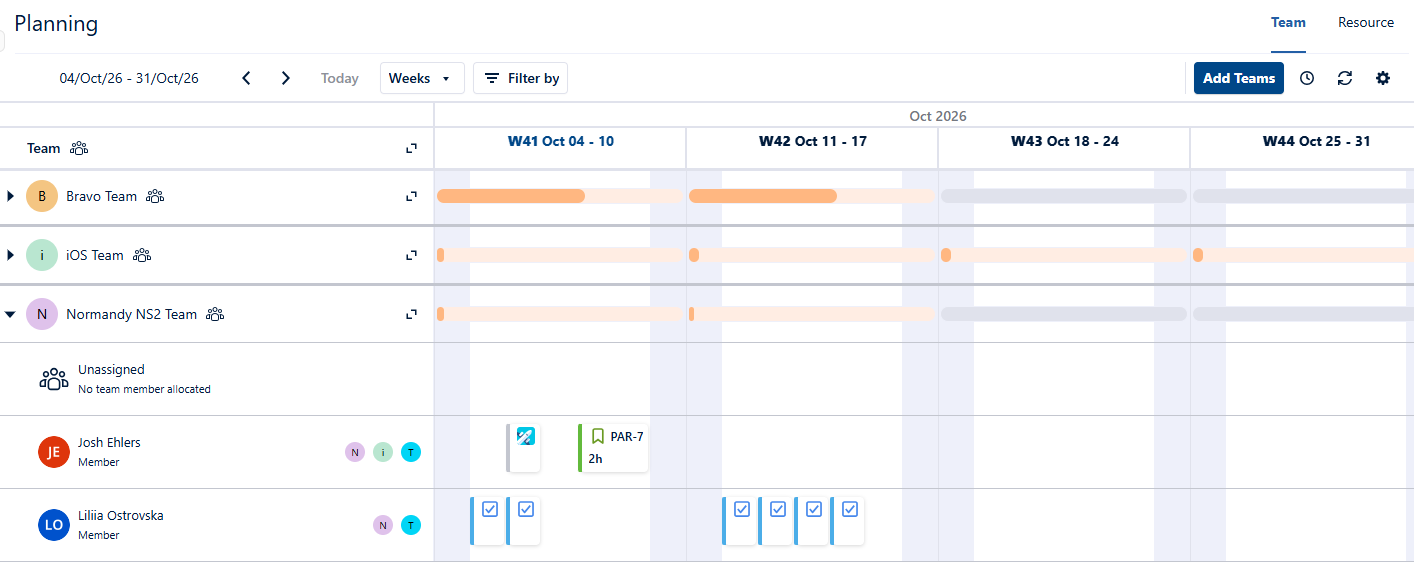
Task: Switch to the Team tab
Action: click(x=1288, y=23)
